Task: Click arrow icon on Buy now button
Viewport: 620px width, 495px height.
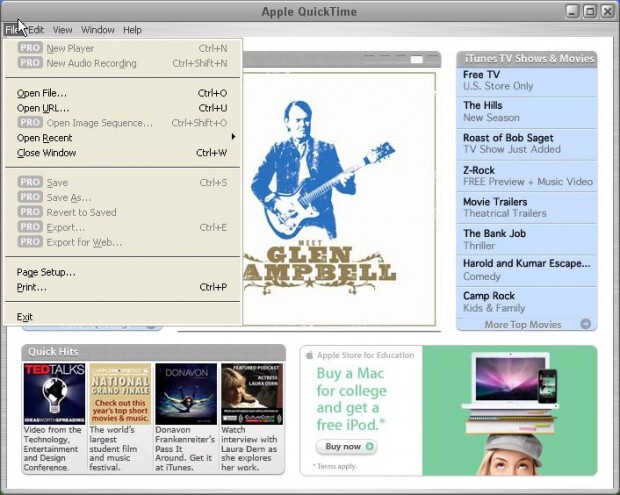Action: pos(370,446)
